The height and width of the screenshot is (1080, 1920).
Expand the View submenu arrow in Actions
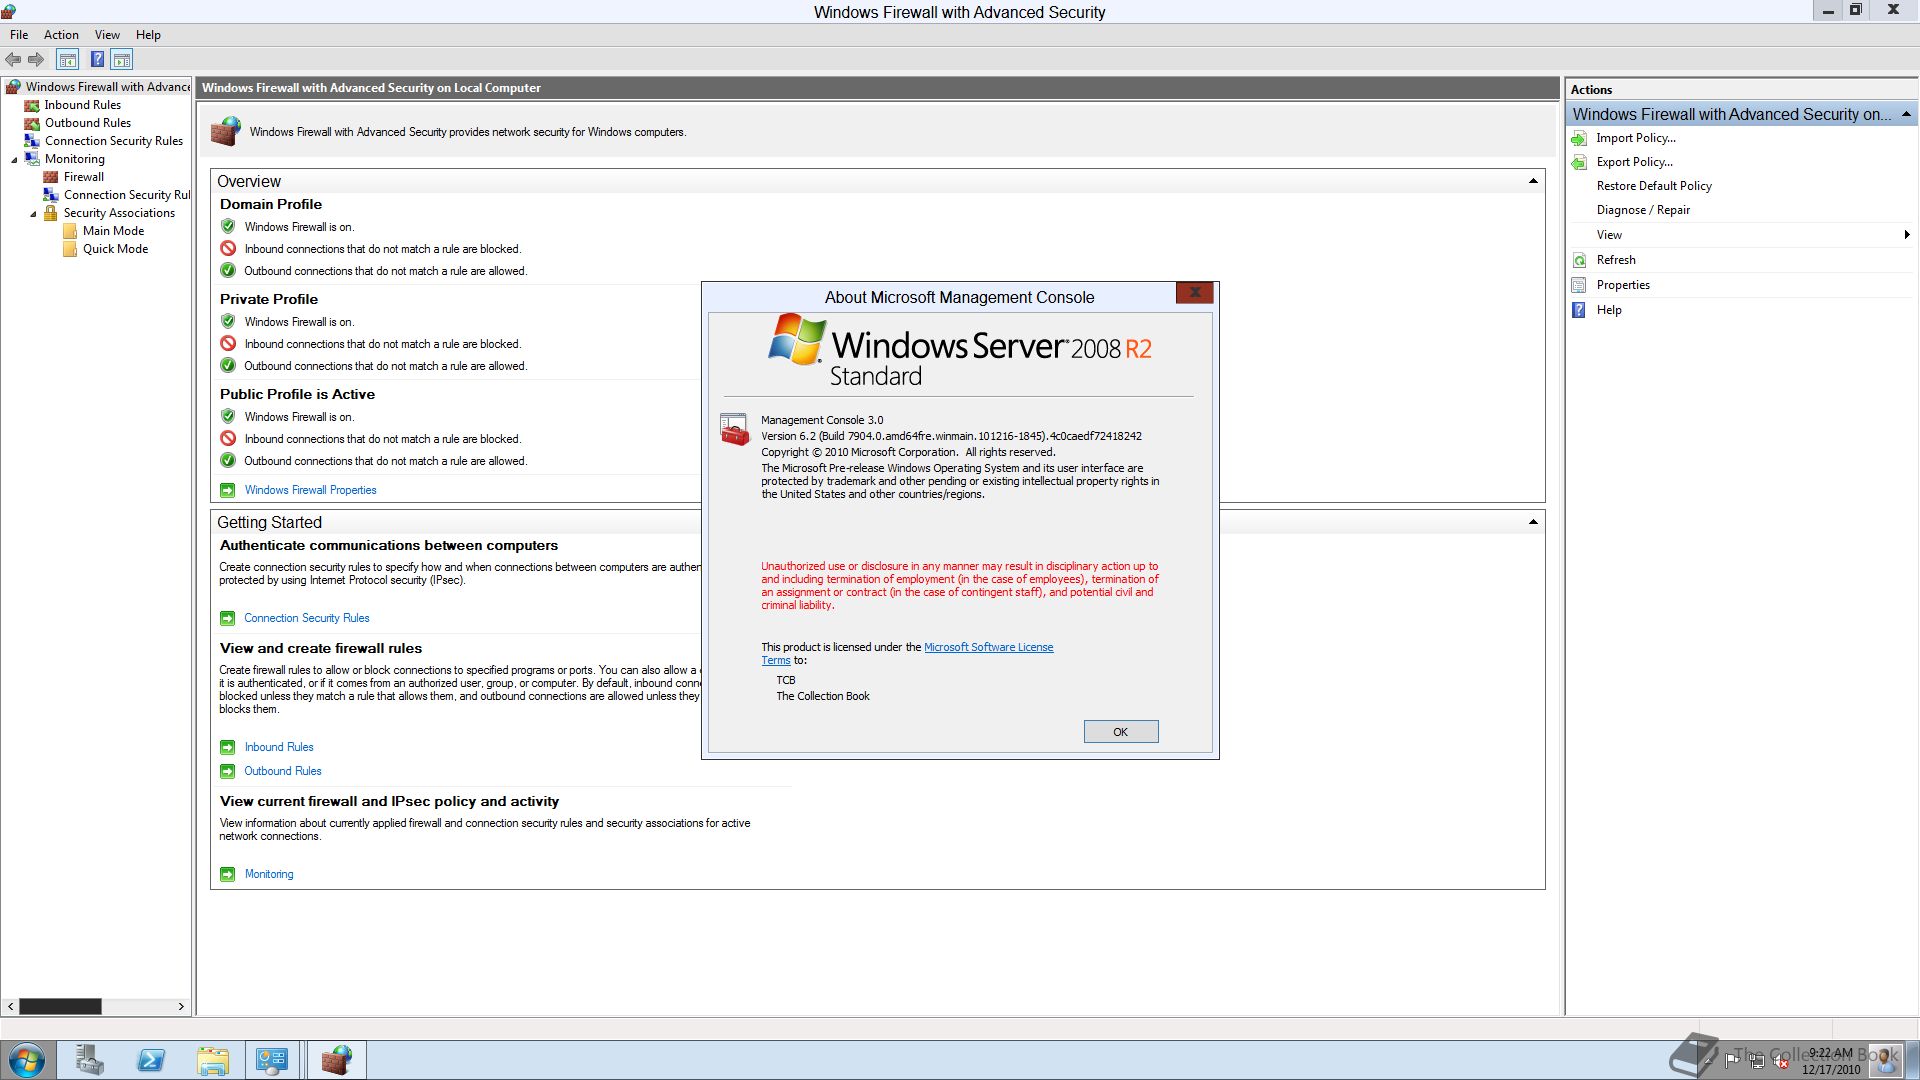pyautogui.click(x=1907, y=235)
